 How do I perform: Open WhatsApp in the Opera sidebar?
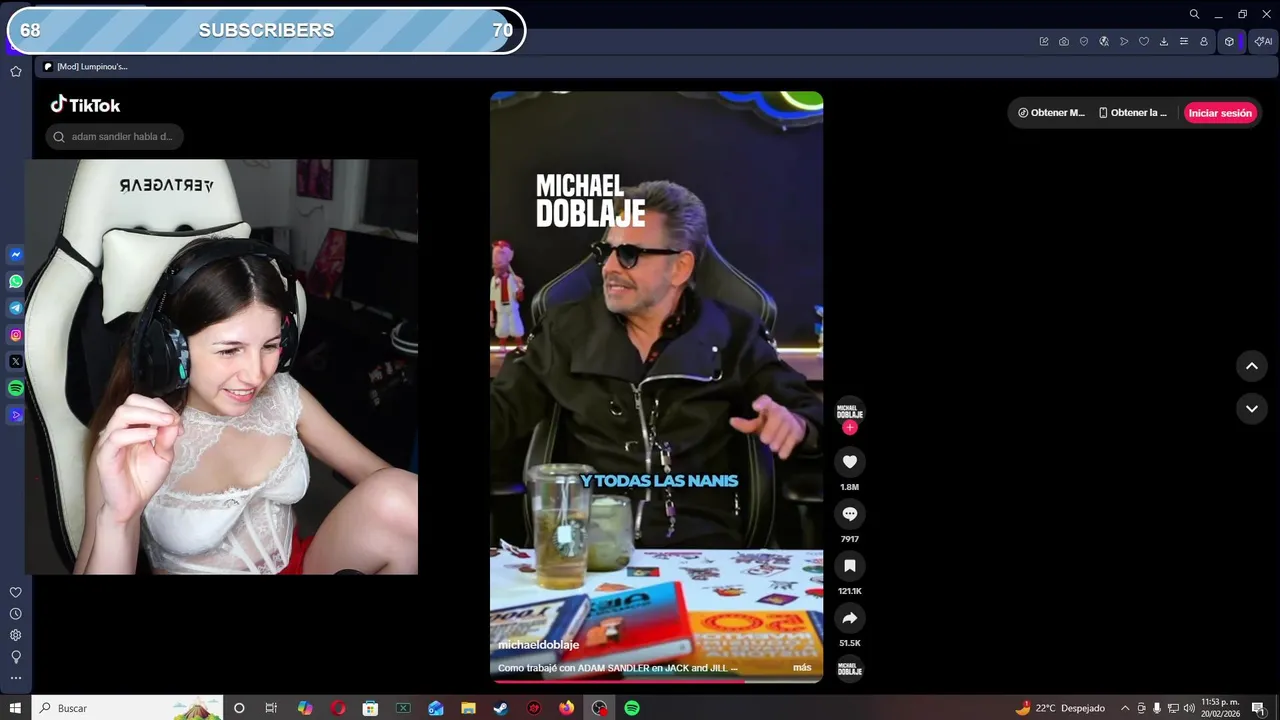coord(16,281)
